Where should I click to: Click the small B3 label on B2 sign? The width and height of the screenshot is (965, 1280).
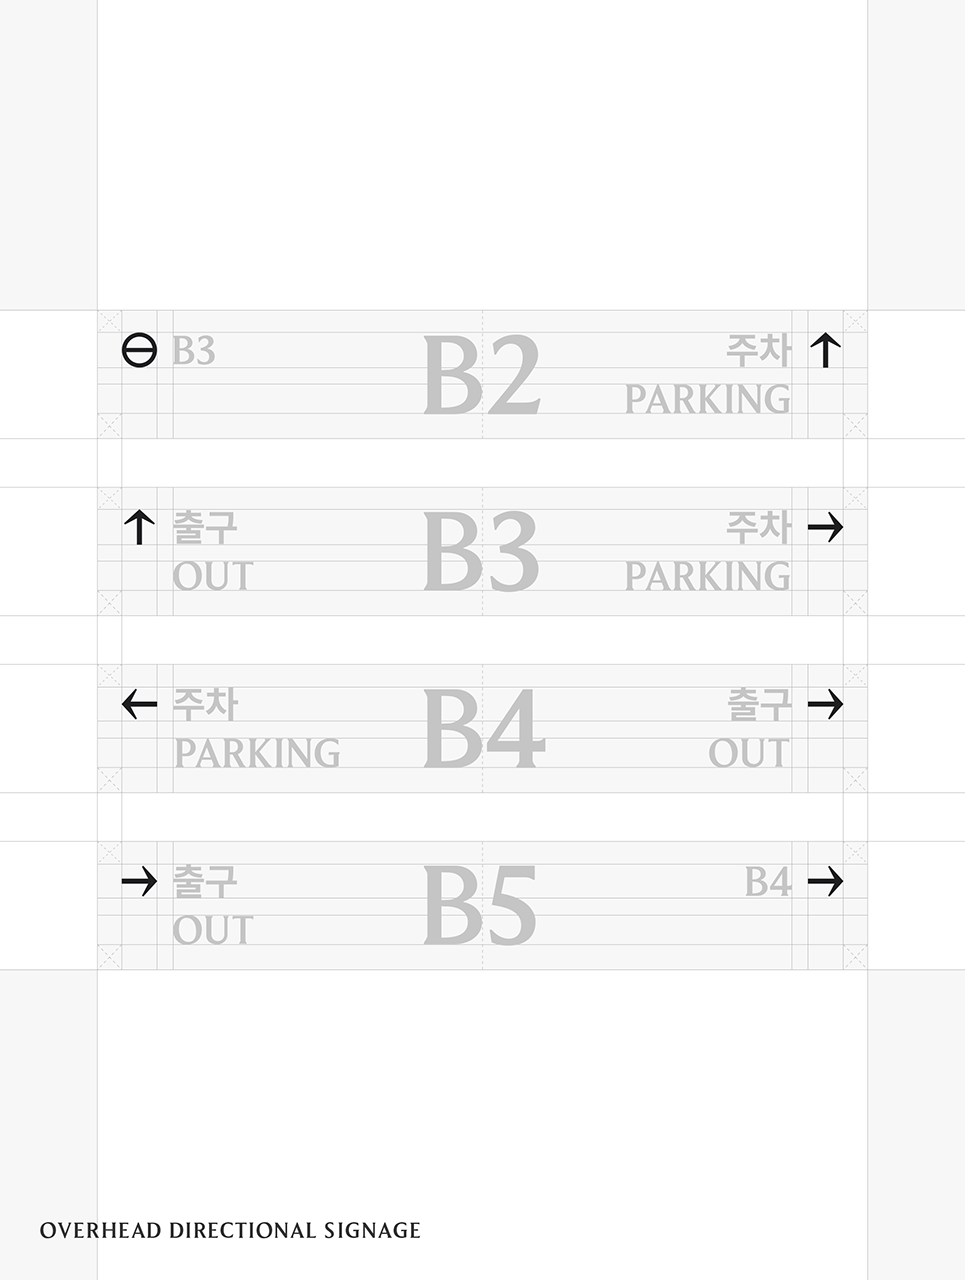pos(194,352)
